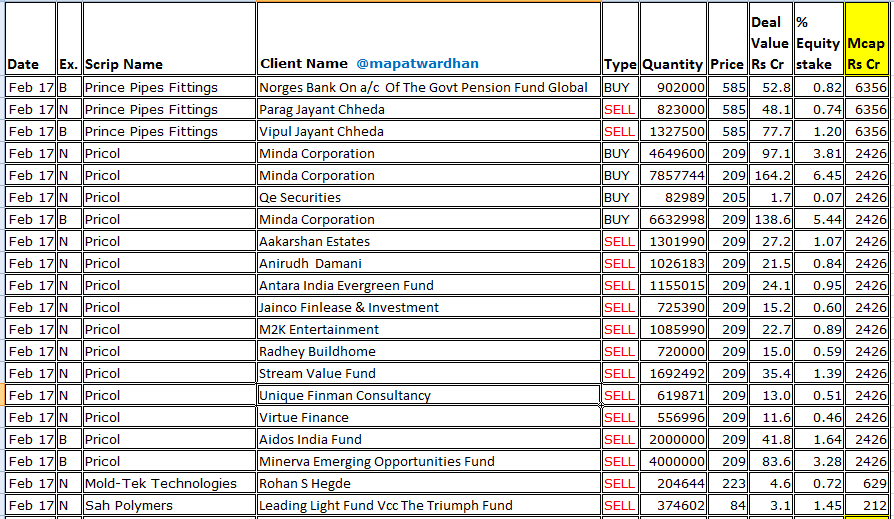Viewport: 894px width, 519px height.
Task: Click Antara India Evergreen Fund cell
Action: coord(429,285)
